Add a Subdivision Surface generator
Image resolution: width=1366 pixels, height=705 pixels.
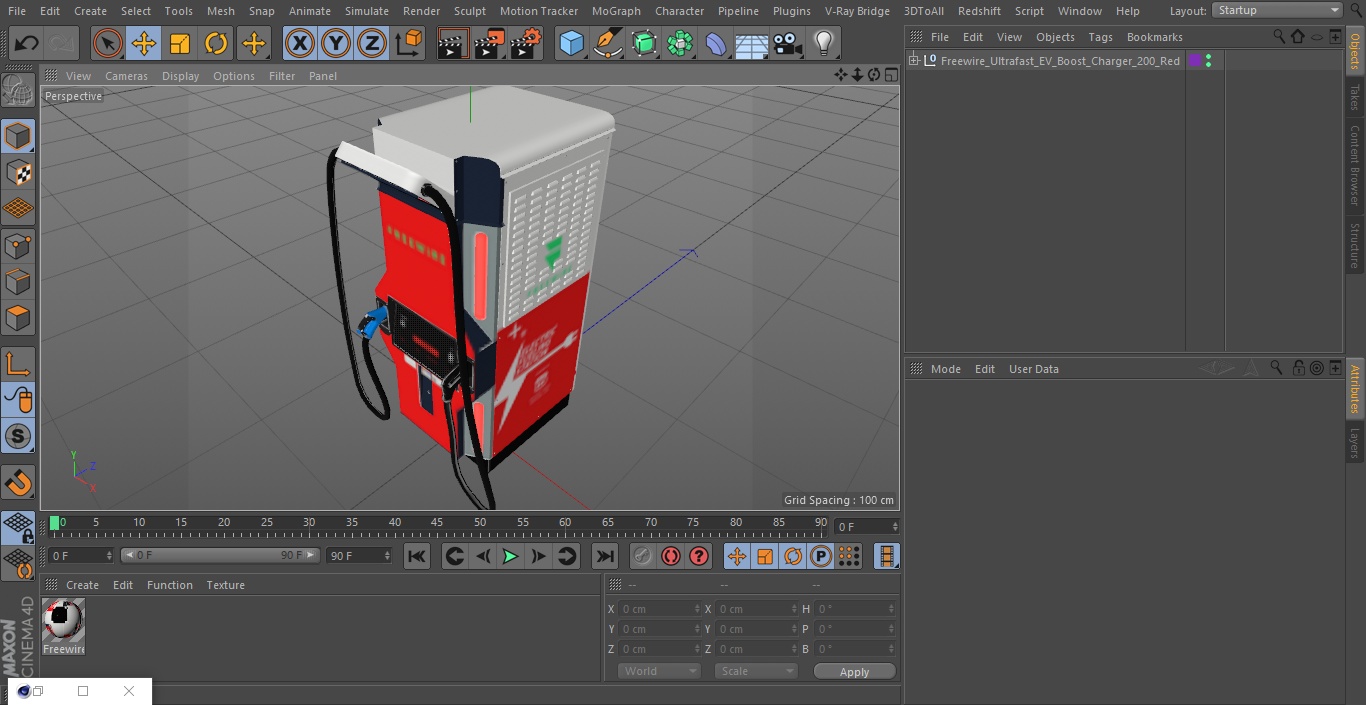point(644,43)
